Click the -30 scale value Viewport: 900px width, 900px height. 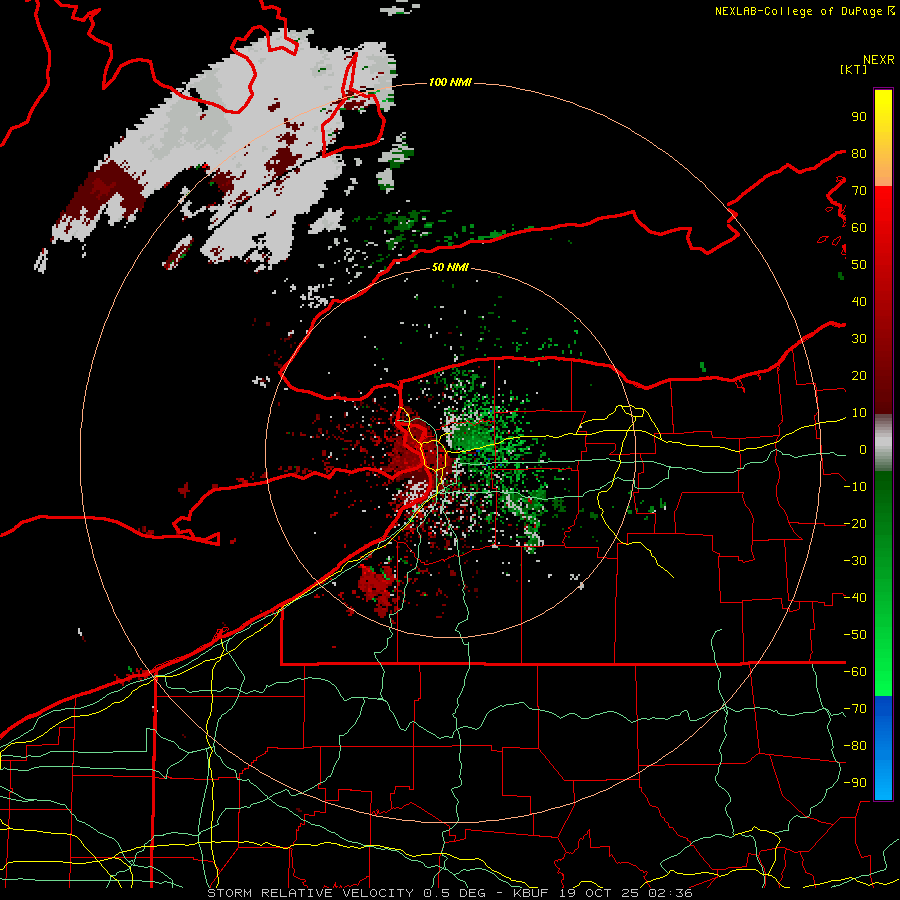pyautogui.click(x=855, y=561)
